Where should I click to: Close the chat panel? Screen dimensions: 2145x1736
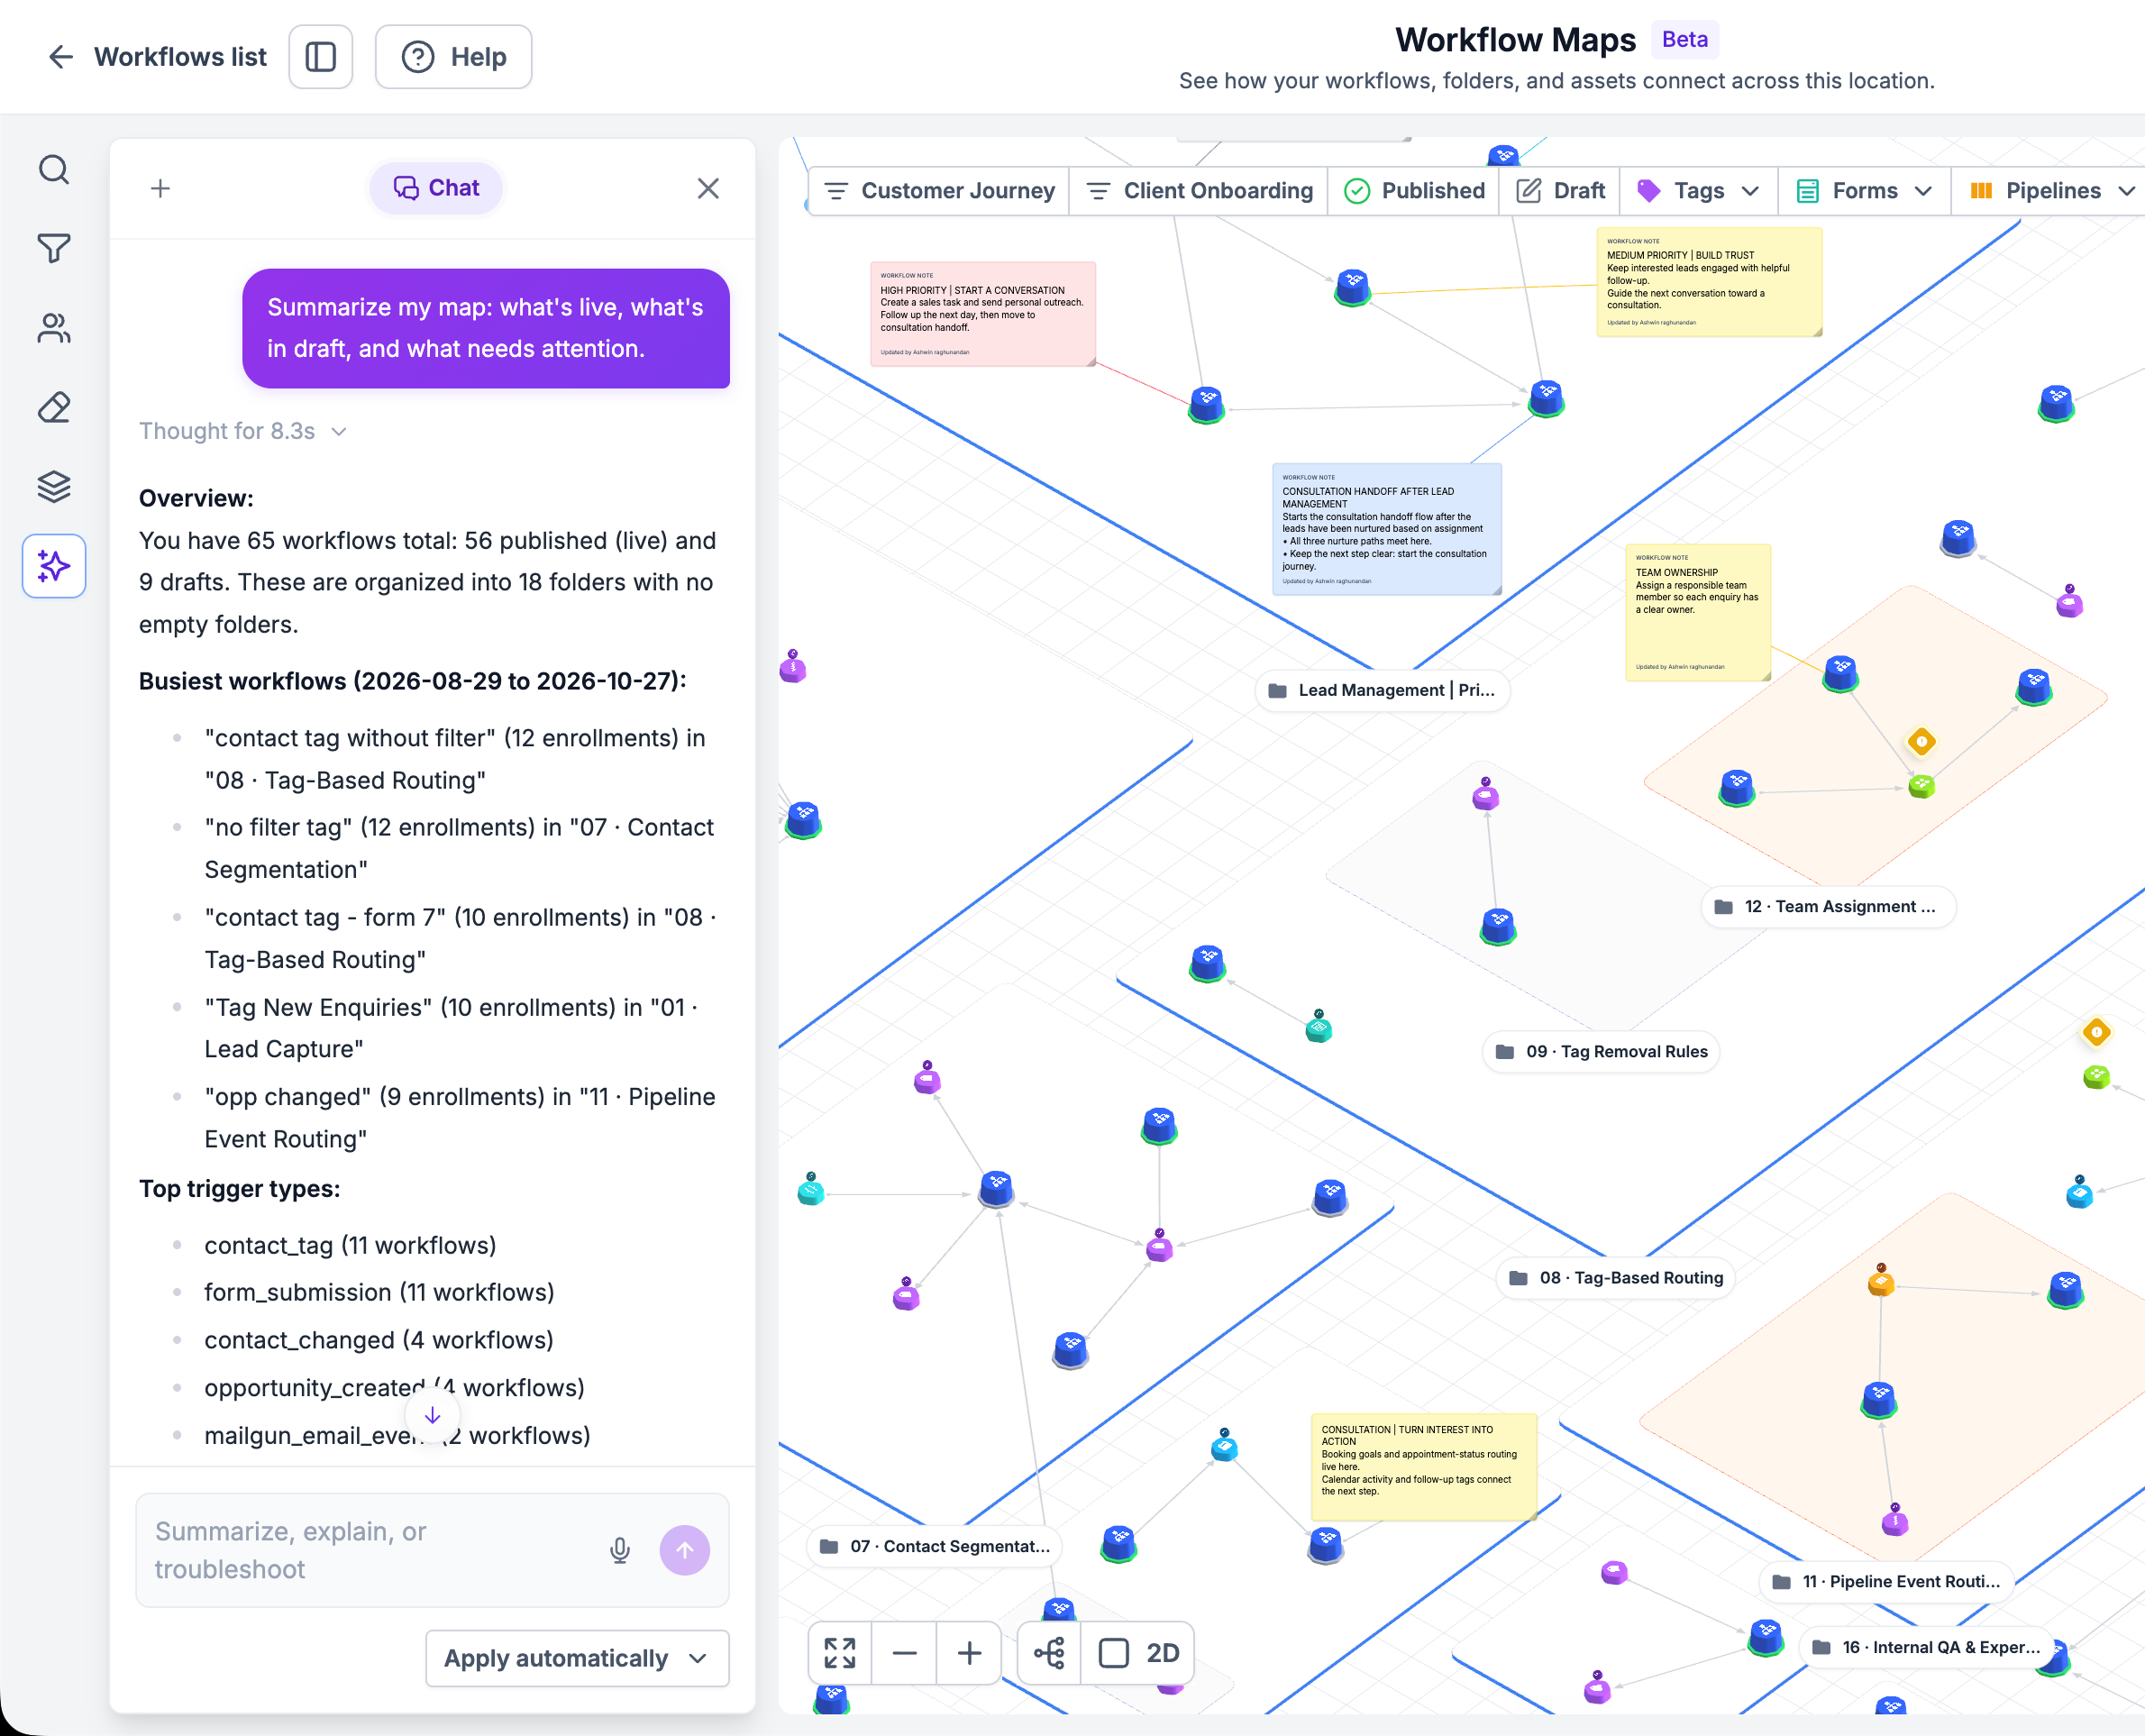708,188
